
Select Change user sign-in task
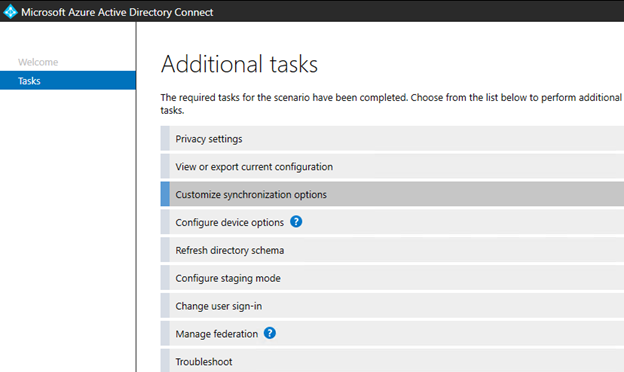pyautogui.click(x=392, y=306)
